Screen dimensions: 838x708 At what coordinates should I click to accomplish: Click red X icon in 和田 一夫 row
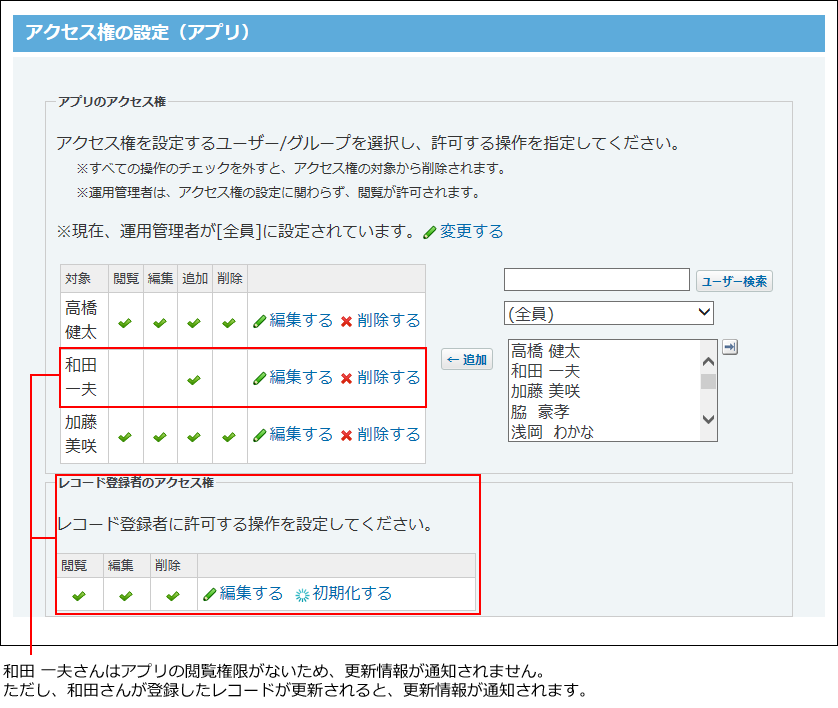[346, 379]
